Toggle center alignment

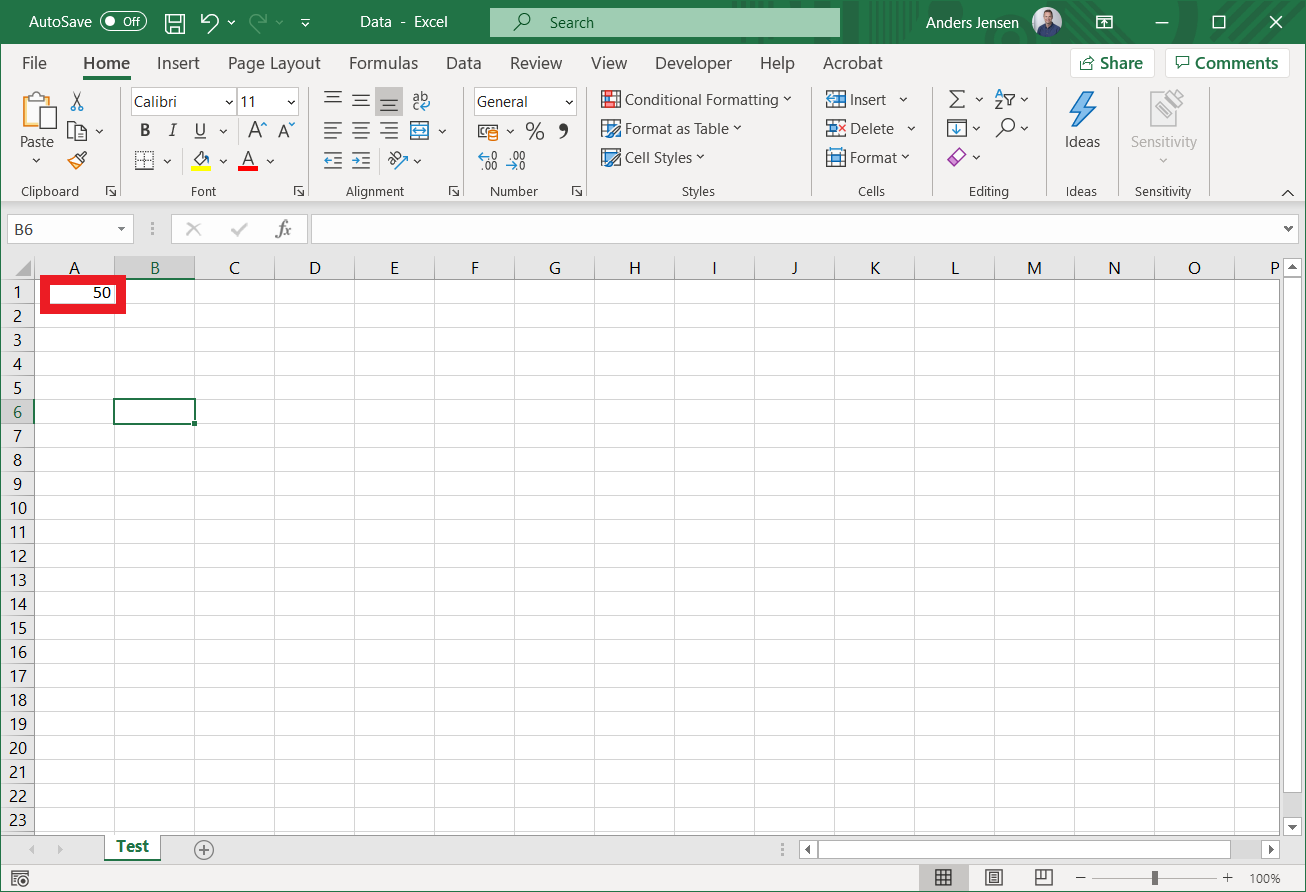[x=360, y=130]
